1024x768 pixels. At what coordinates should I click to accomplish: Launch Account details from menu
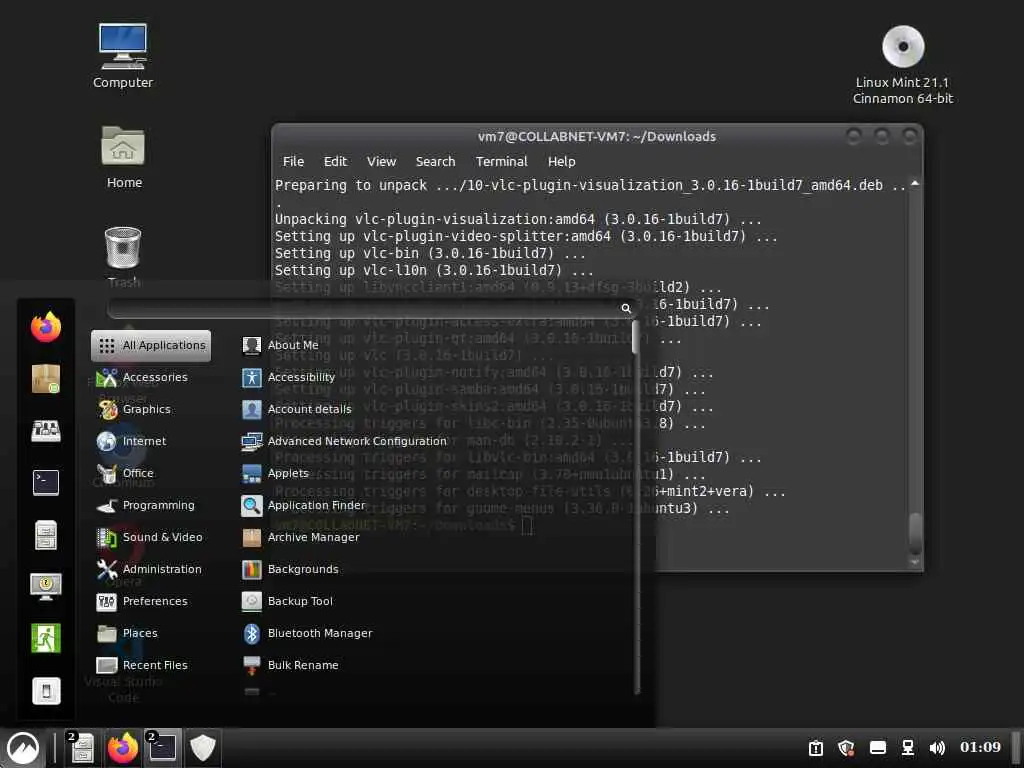click(296, 409)
